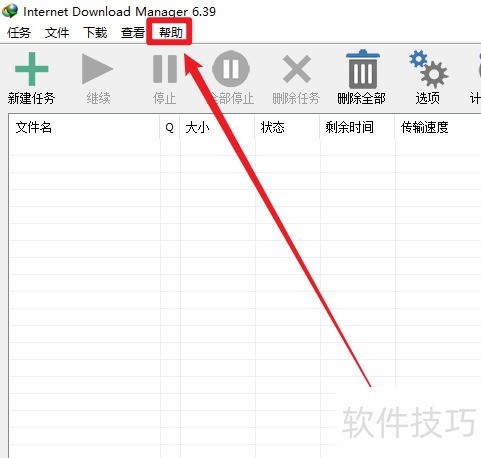Click the 选项 label under gears

click(x=427, y=98)
